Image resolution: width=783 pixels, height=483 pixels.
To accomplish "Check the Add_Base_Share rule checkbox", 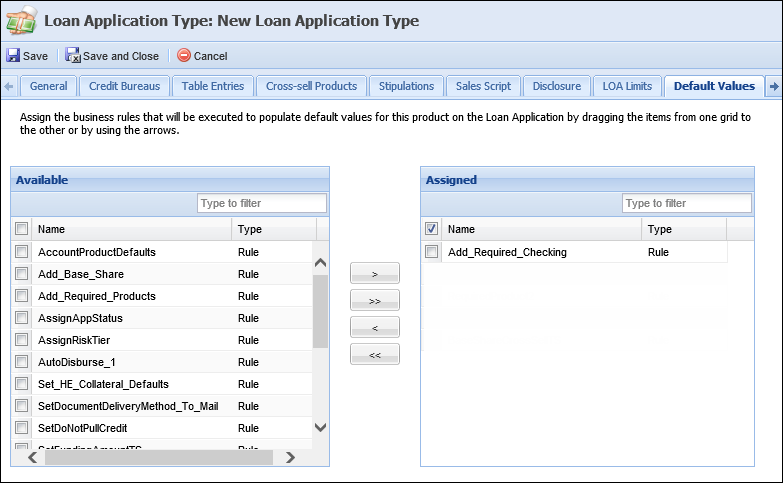I will tap(21, 273).
